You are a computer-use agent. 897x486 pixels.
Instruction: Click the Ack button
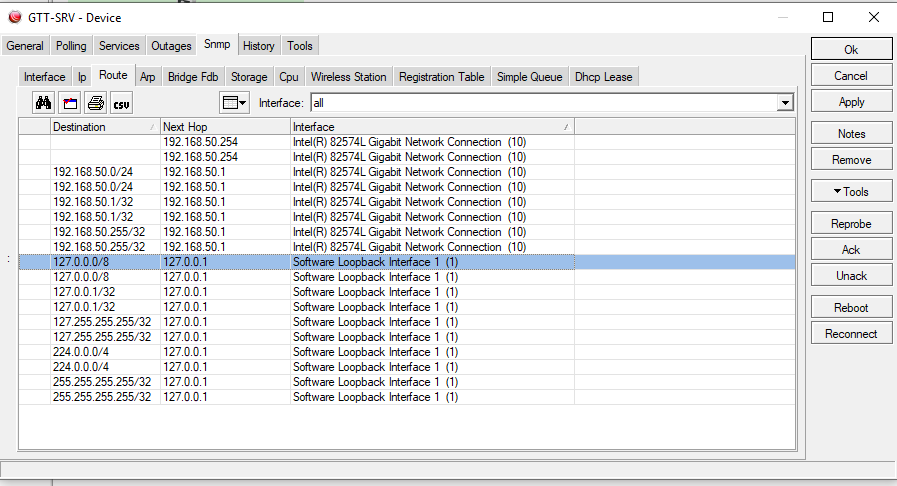click(x=851, y=249)
